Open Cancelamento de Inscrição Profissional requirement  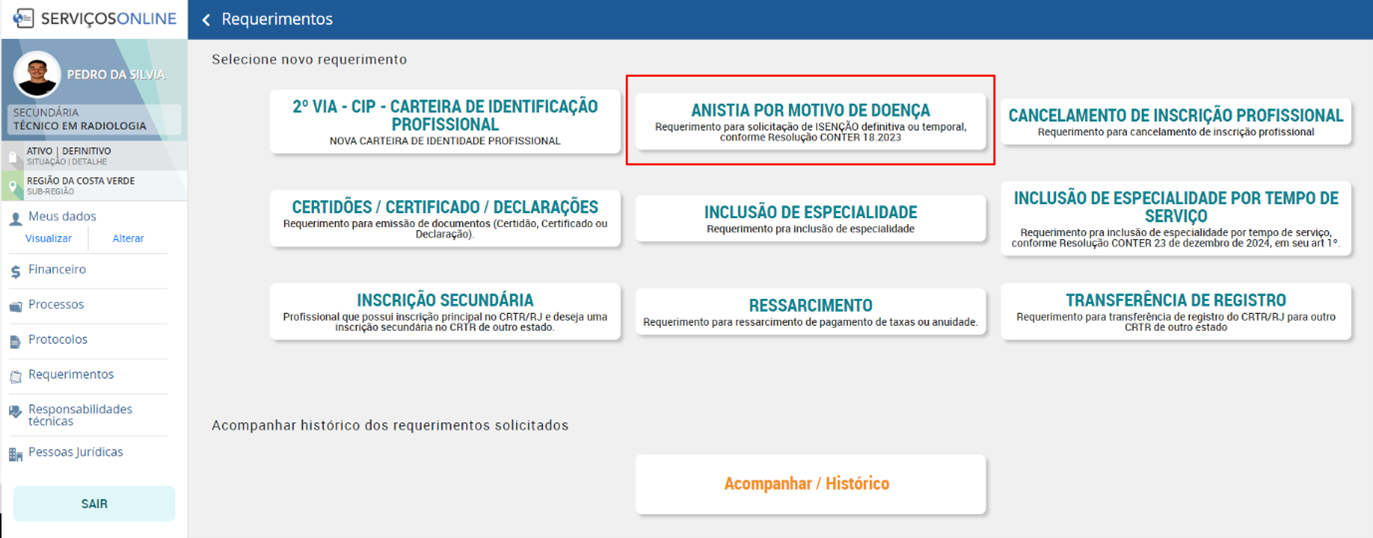(1175, 122)
